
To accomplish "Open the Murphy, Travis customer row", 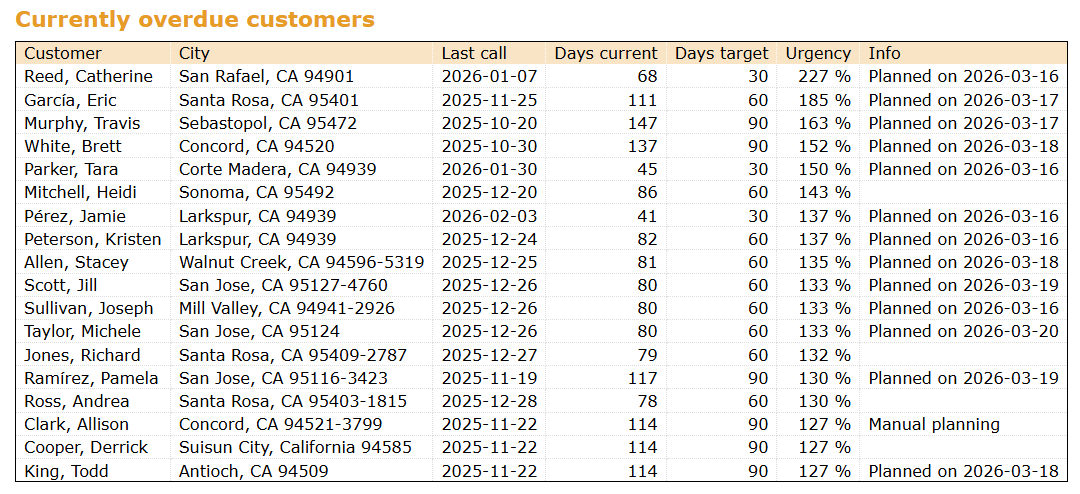I will click(x=82, y=123).
